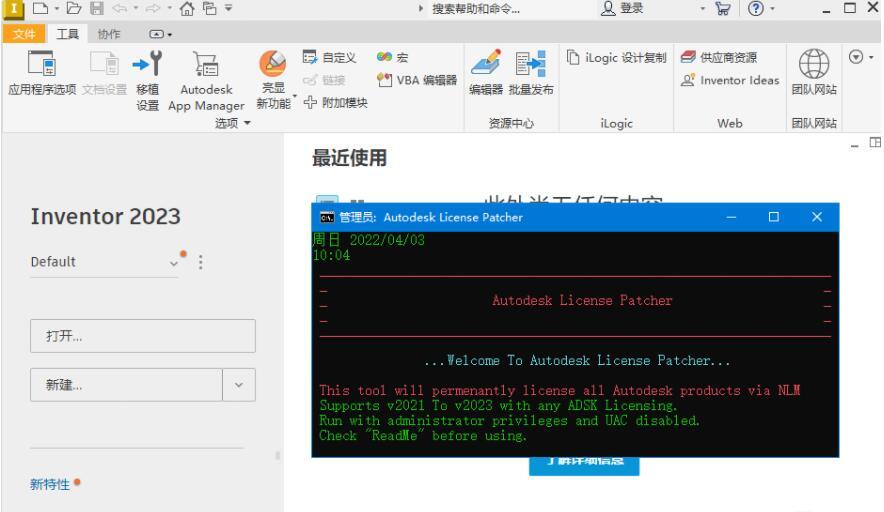Click the New file icon in quick access toolbar
The width and height of the screenshot is (884, 512).
(x=40, y=8)
